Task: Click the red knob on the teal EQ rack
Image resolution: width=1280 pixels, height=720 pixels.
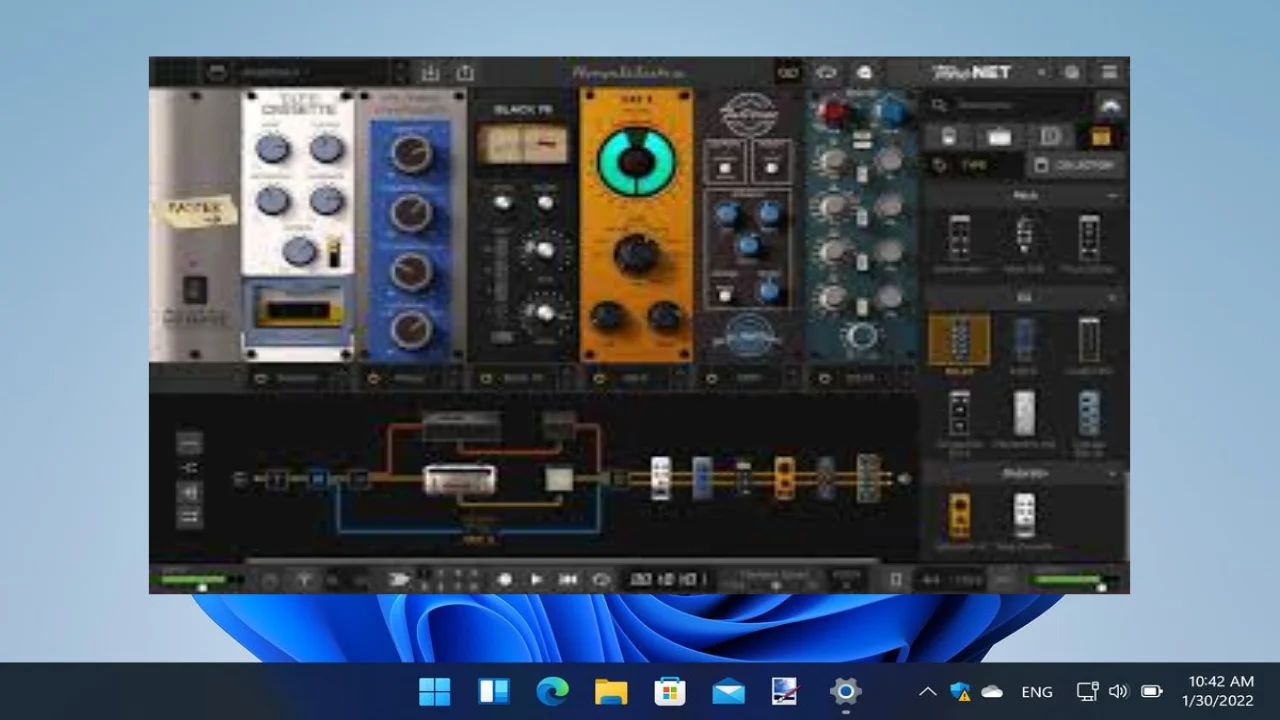Action: click(834, 112)
